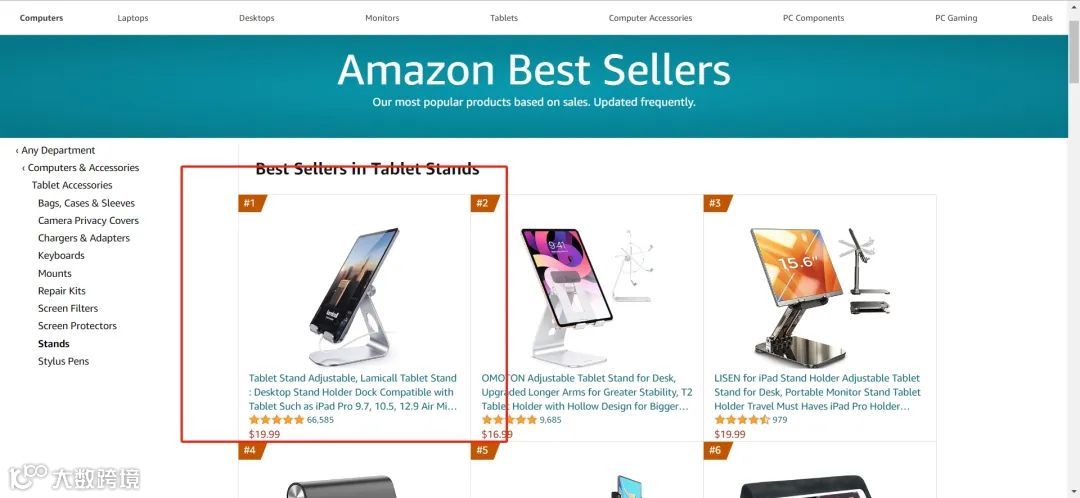
Task: Open the Laptops navigation tab
Action: [x=133, y=18]
